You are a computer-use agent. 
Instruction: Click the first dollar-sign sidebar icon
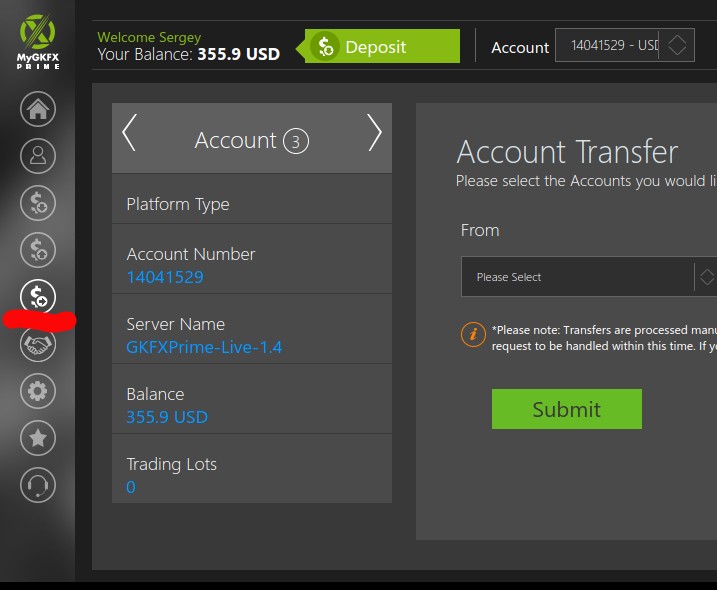point(38,203)
